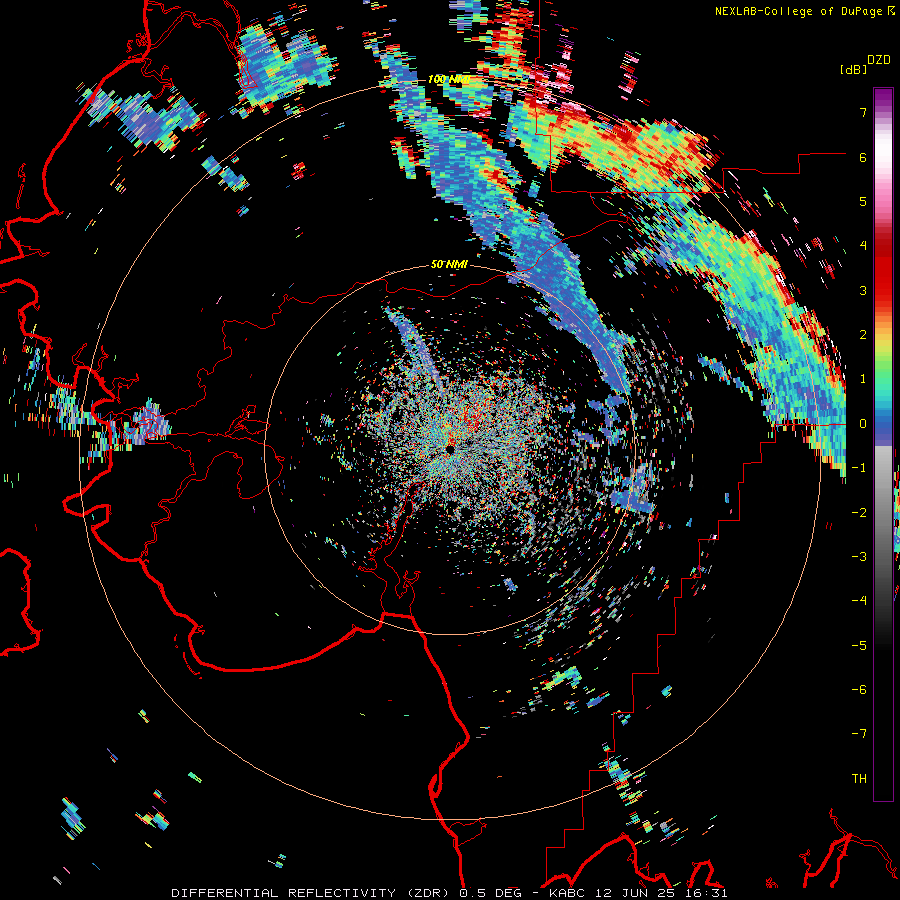
Task: Click the bottom caption 'DIFFERENTIAL REFLECTIVITY (ZDR) 0.5 DEG - KABC 12 JUN 25 16:31'
Action: tap(449, 893)
